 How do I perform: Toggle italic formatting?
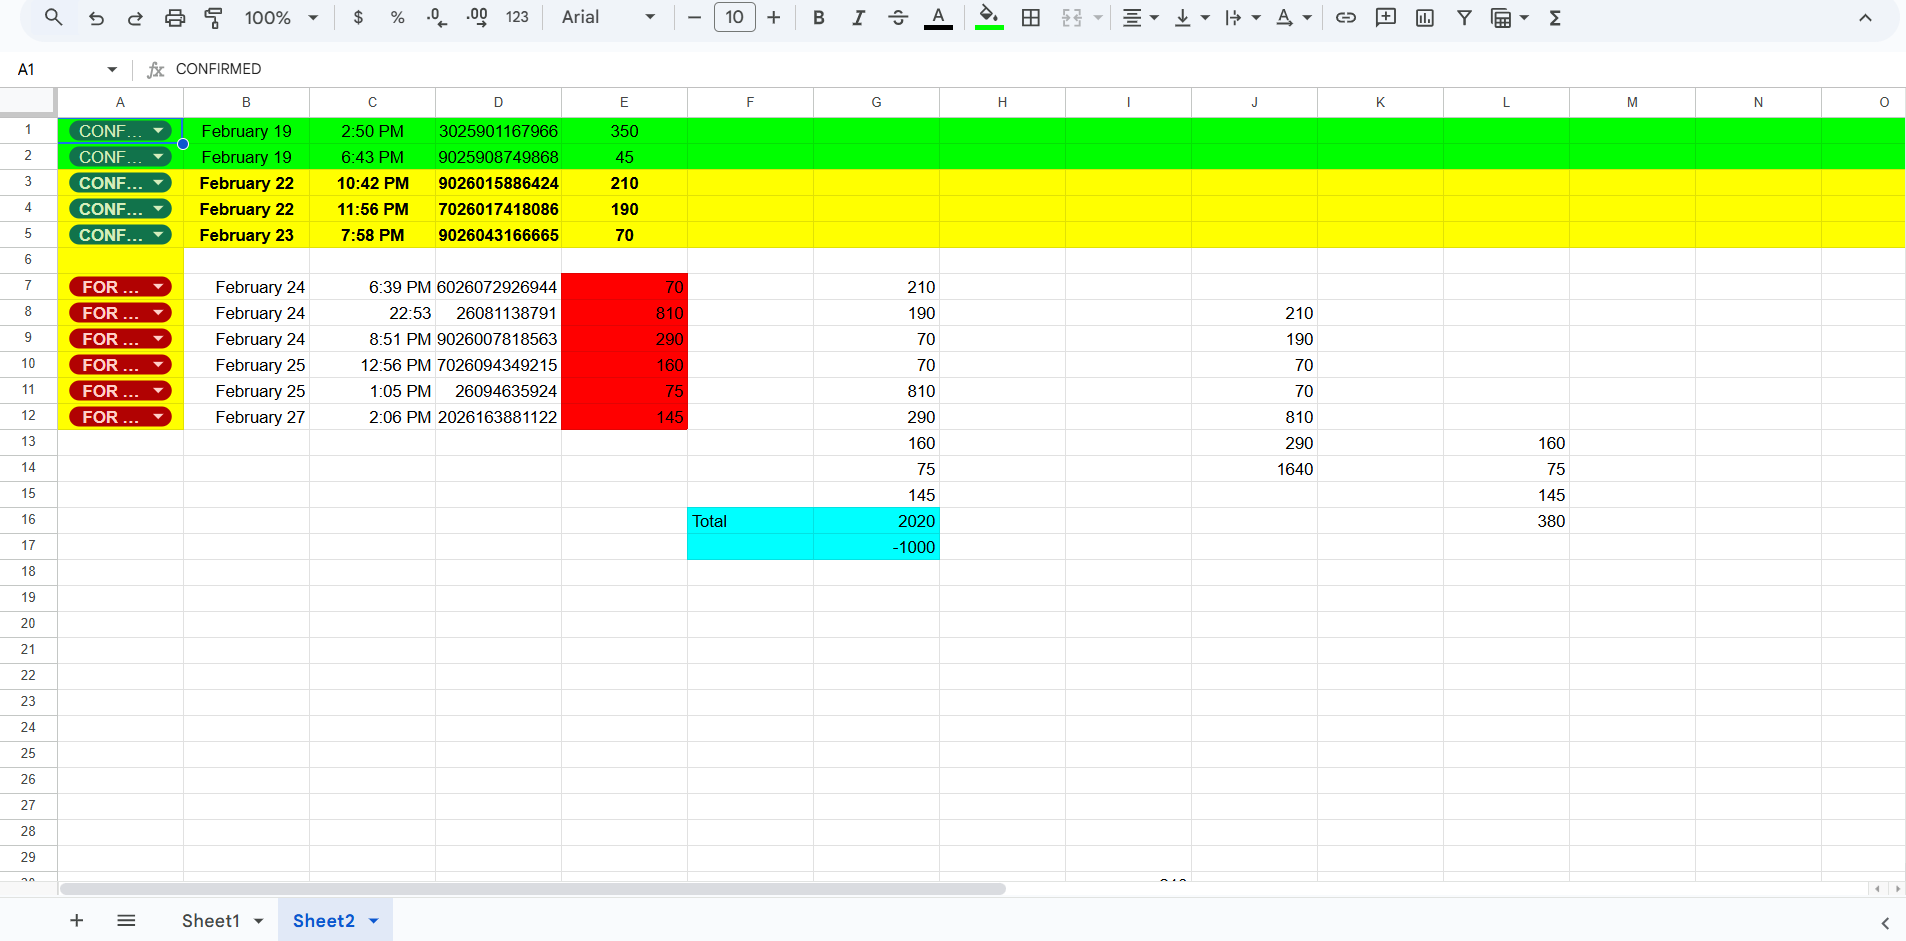tap(858, 17)
